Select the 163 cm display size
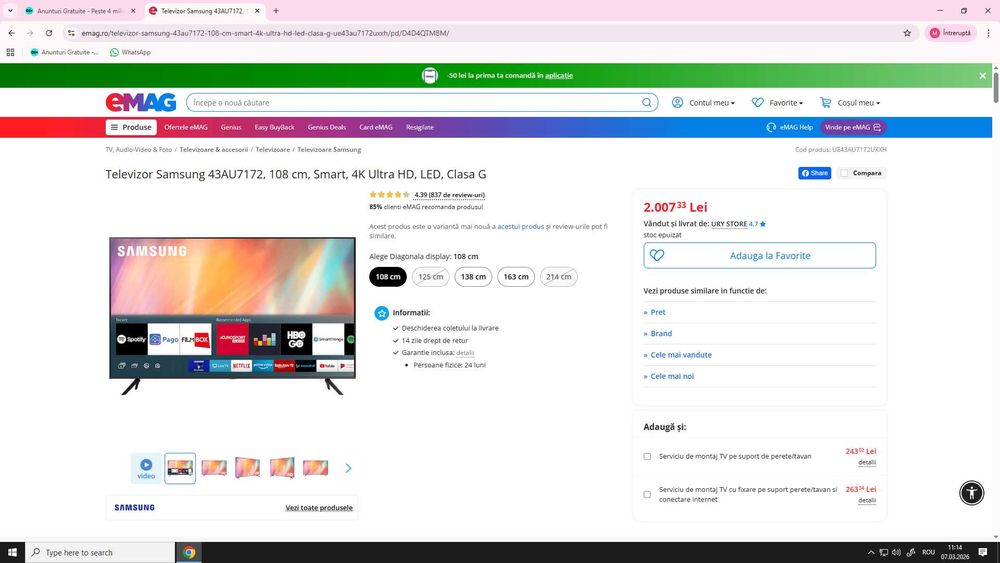Image resolution: width=1000 pixels, height=563 pixels. 516,277
